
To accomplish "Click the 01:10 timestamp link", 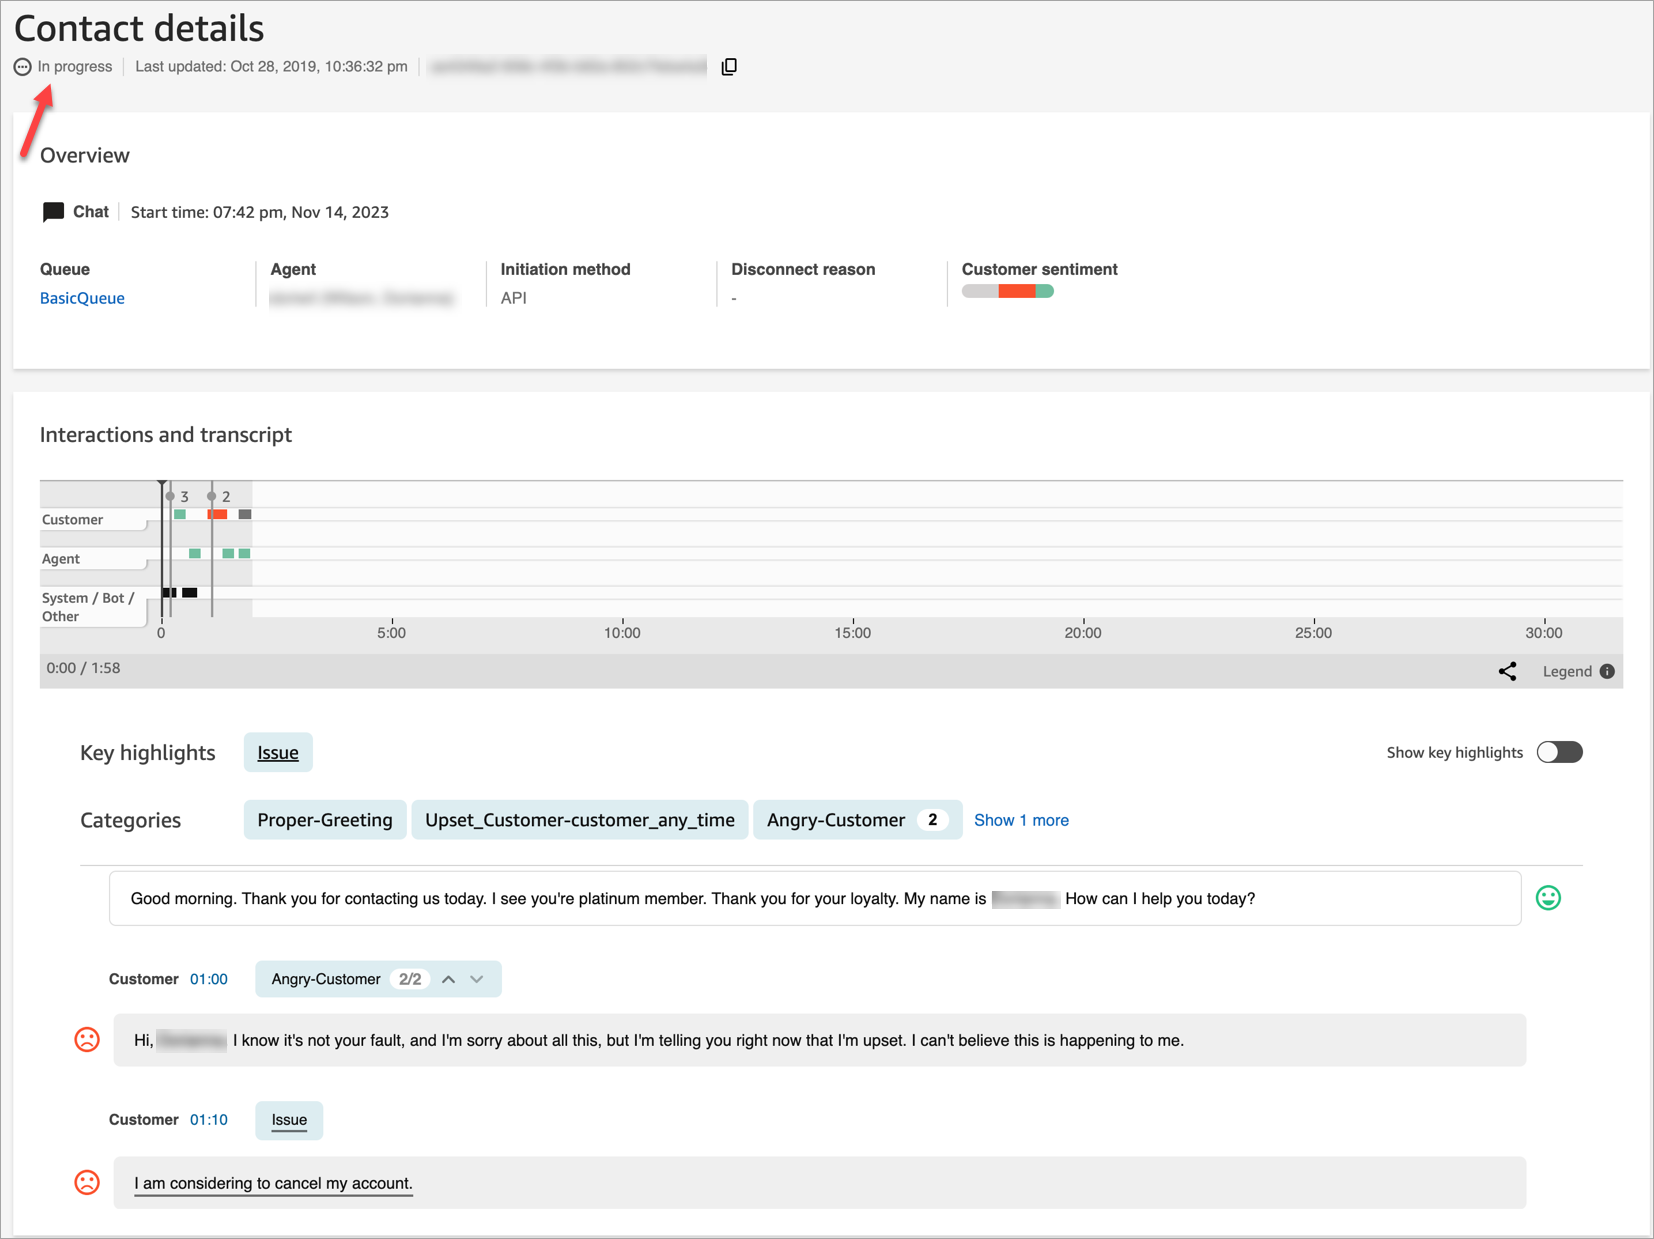I will pos(209,1119).
